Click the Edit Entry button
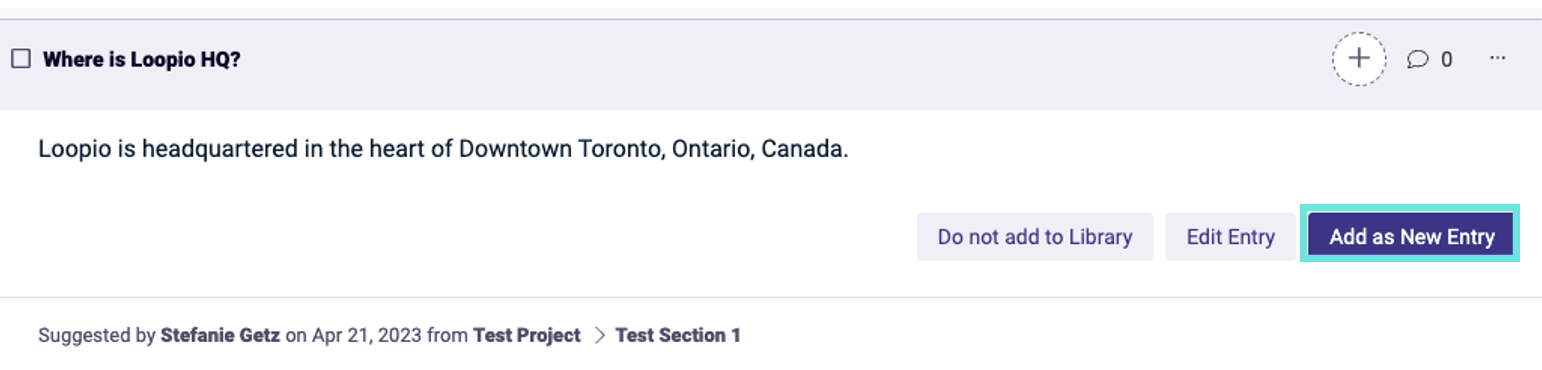 click(1230, 237)
